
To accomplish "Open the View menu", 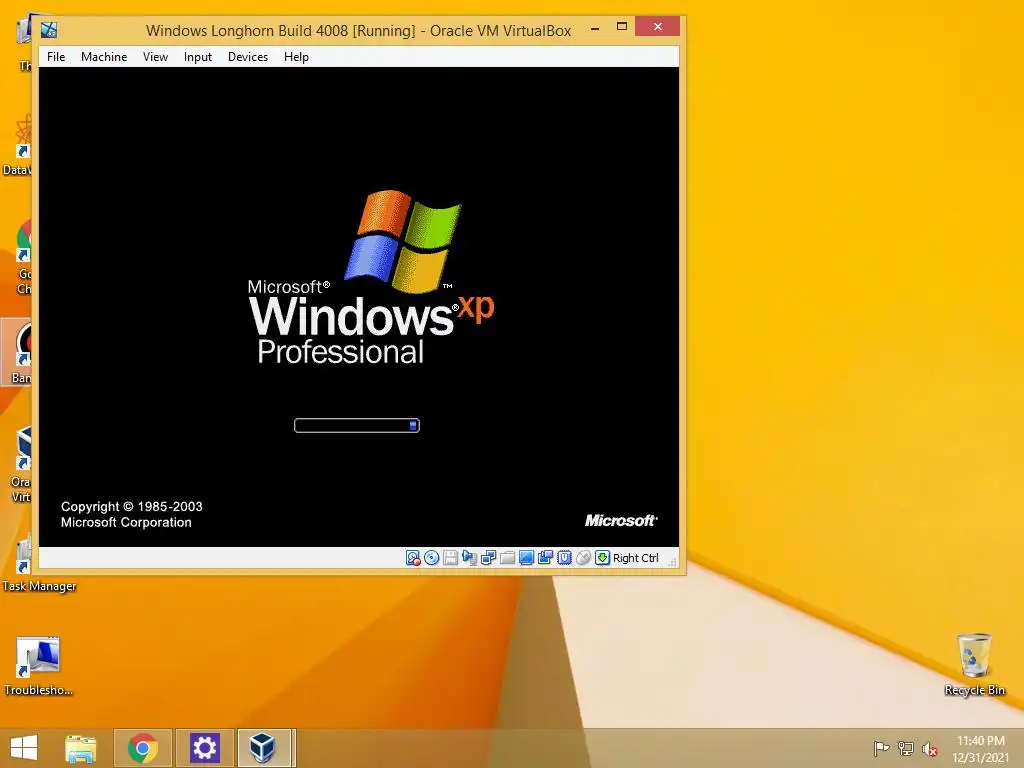I will [x=155, y=57].
